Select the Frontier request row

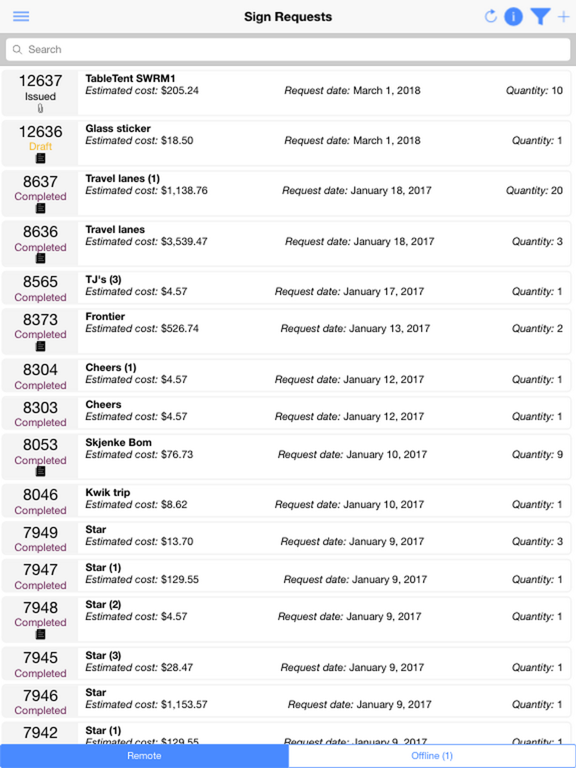pyautogui.click(x=287, y=331)
